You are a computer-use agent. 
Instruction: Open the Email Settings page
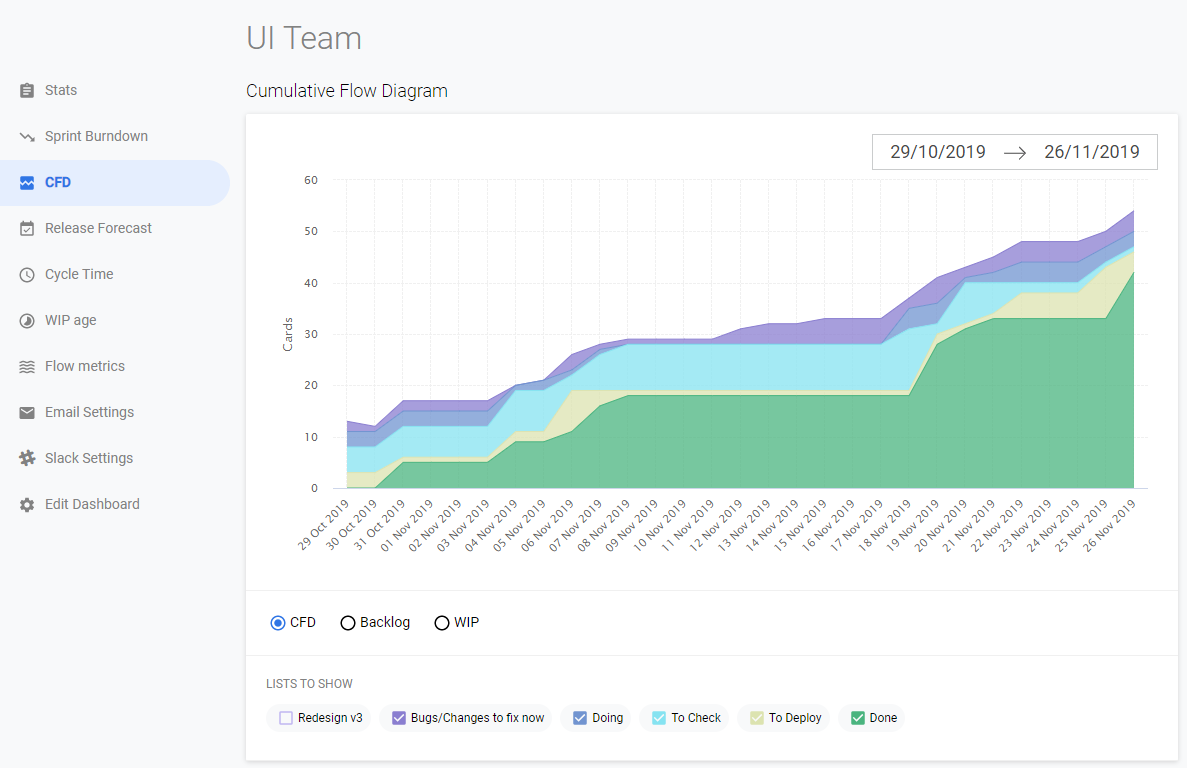coord(27,412)
